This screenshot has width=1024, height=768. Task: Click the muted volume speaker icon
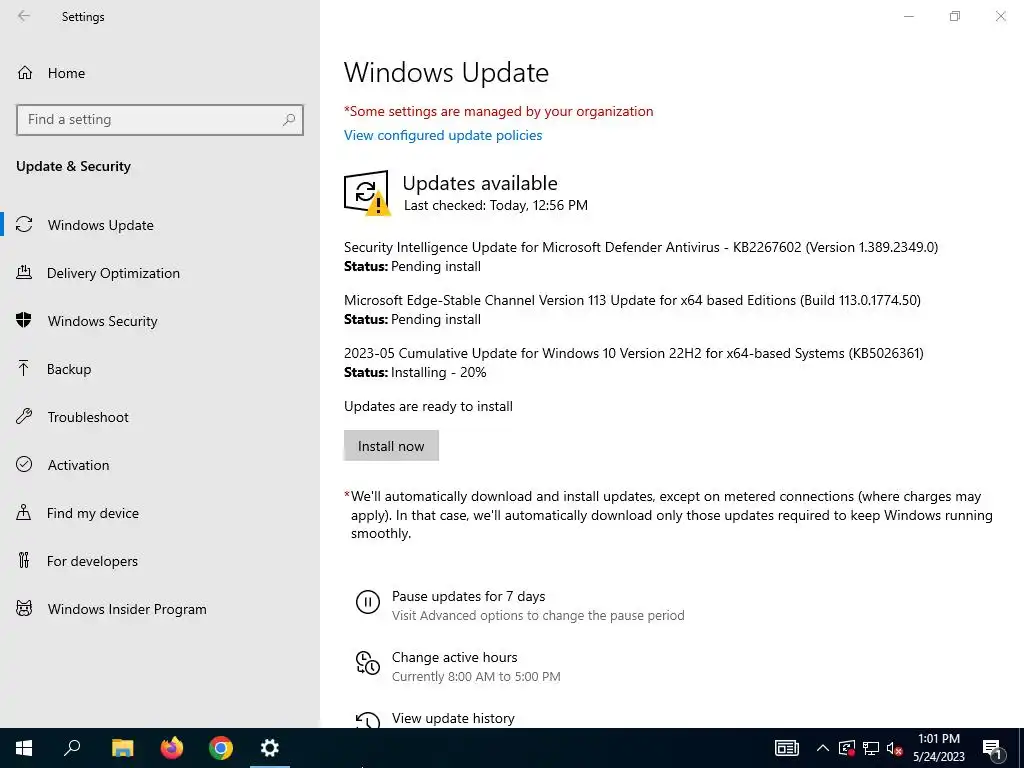(x=895, y=748)
